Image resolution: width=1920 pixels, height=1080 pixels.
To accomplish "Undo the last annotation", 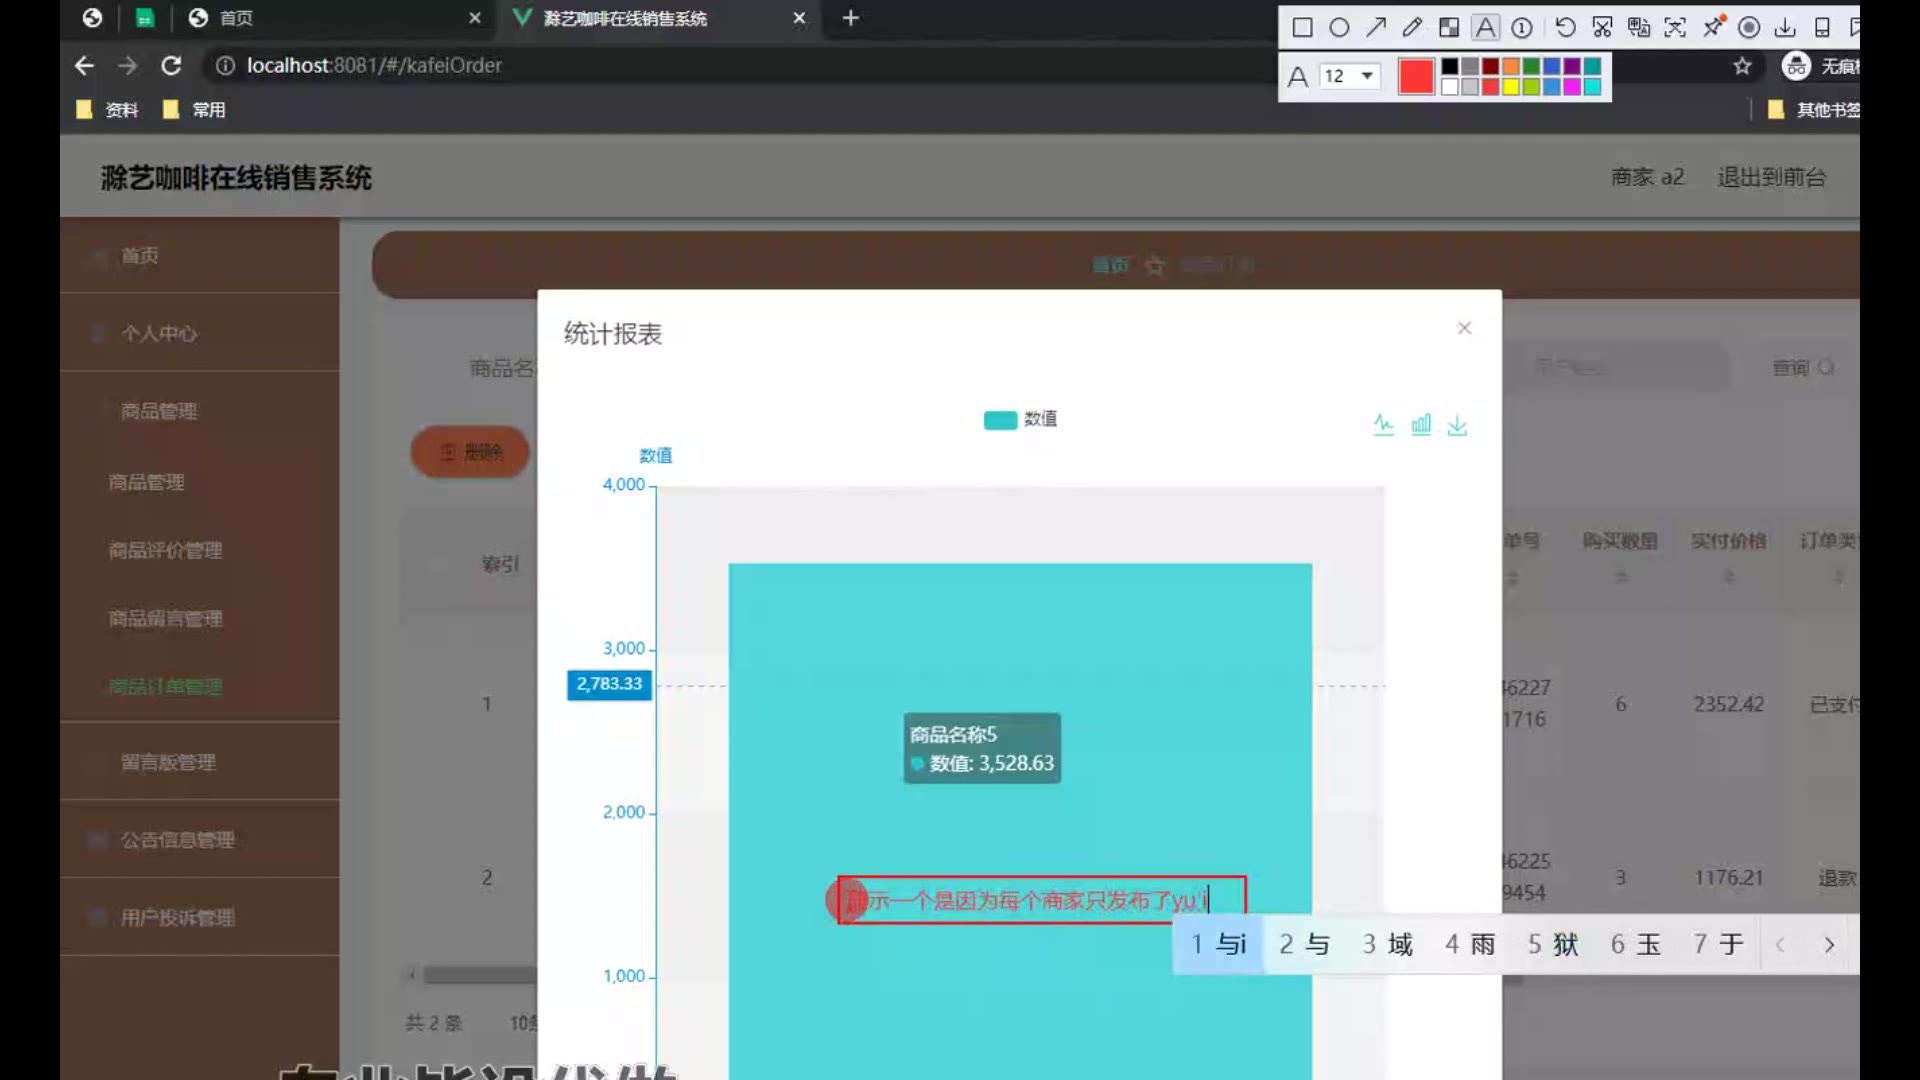I will (x=1566, y=27).
